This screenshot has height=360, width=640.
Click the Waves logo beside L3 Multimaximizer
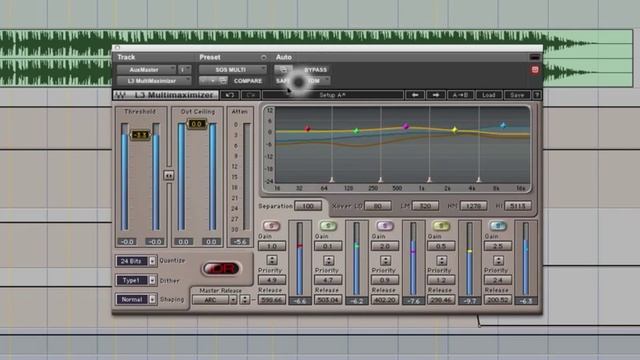tap(120, 95)
